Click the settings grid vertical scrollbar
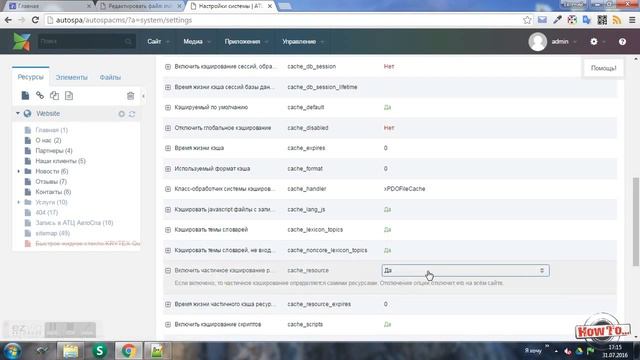This screenshot has width=640, height=360. point(636,221)
